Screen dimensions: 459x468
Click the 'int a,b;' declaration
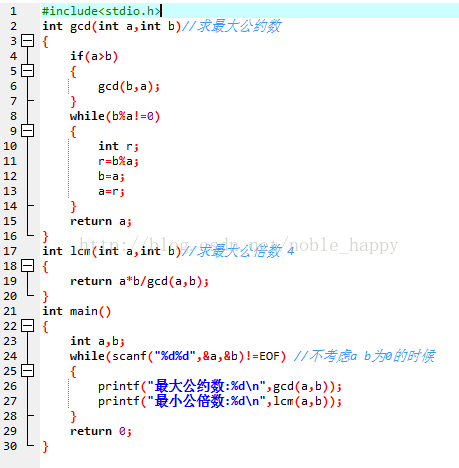tap(97, 341)
